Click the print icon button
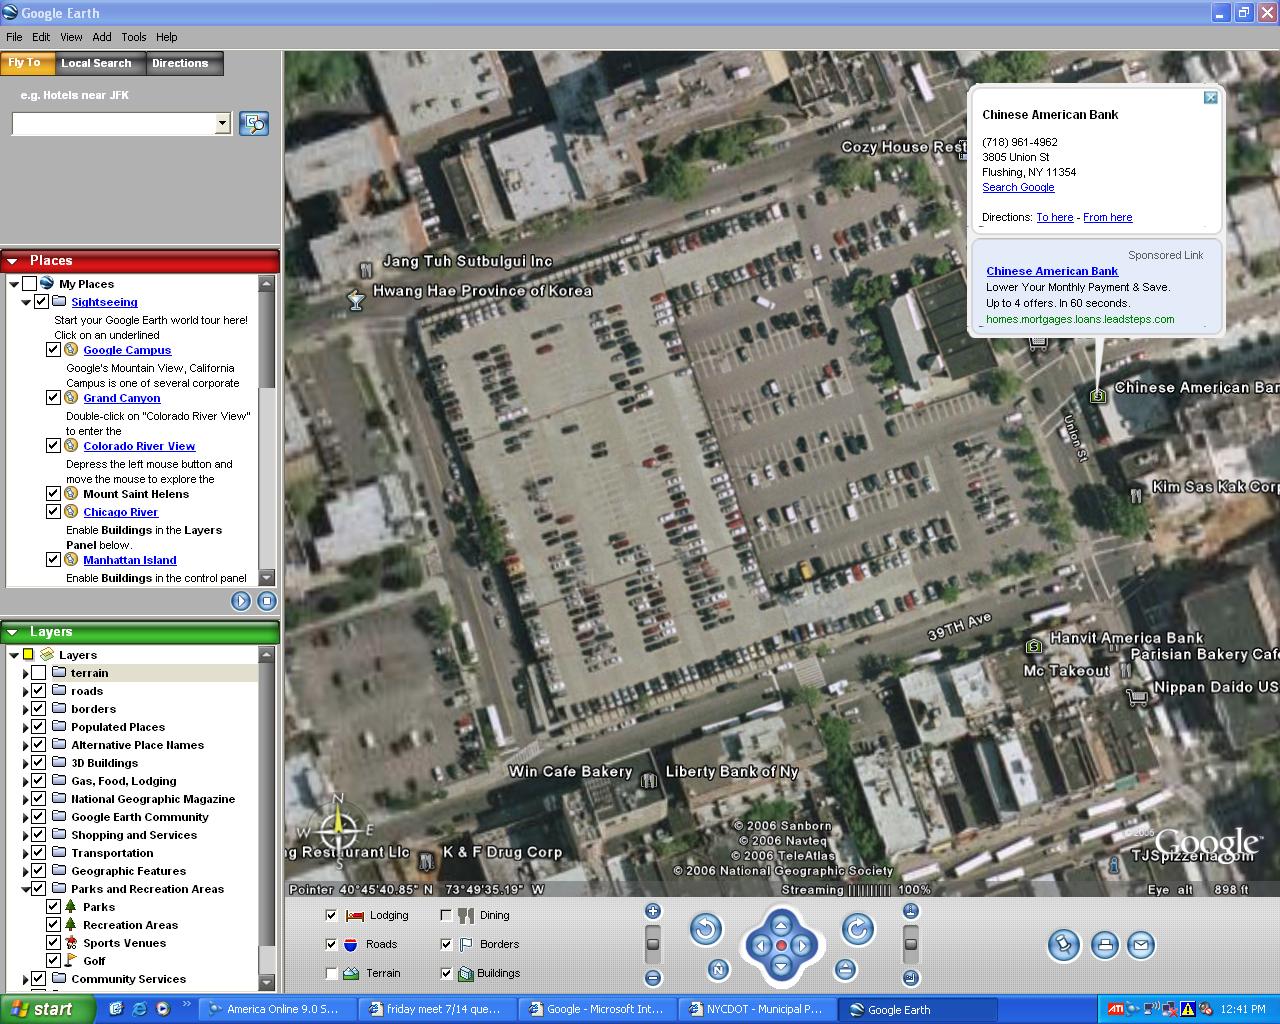The width and height of the screenshot is (1280, 1024). [1104, 945]
